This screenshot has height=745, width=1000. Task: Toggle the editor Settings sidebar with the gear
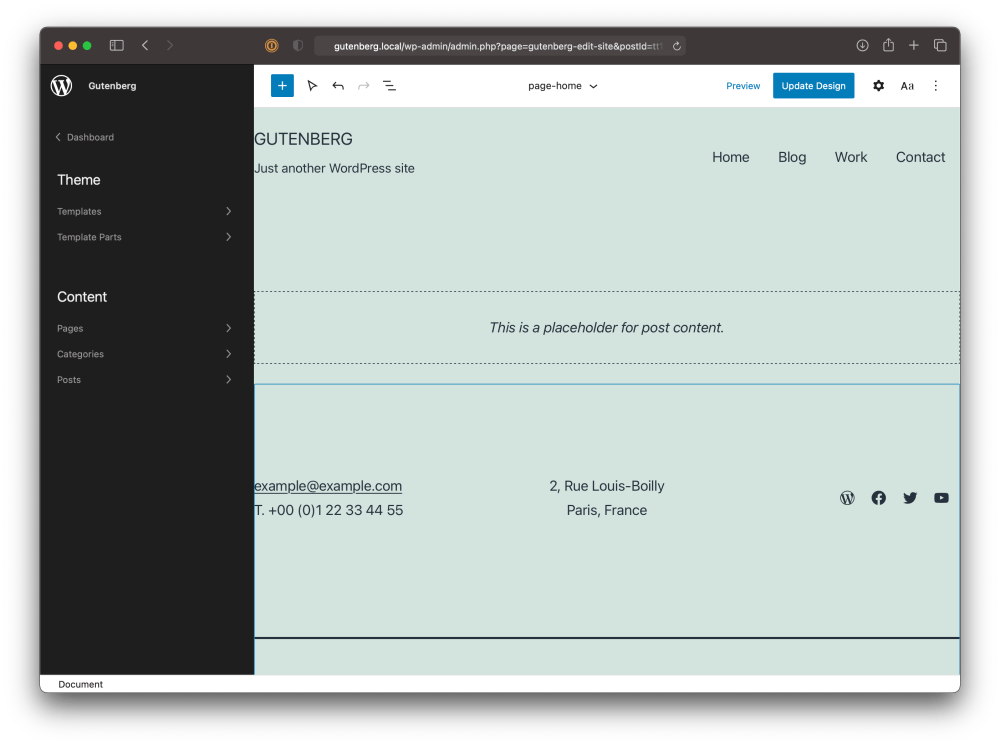point(878,86)
